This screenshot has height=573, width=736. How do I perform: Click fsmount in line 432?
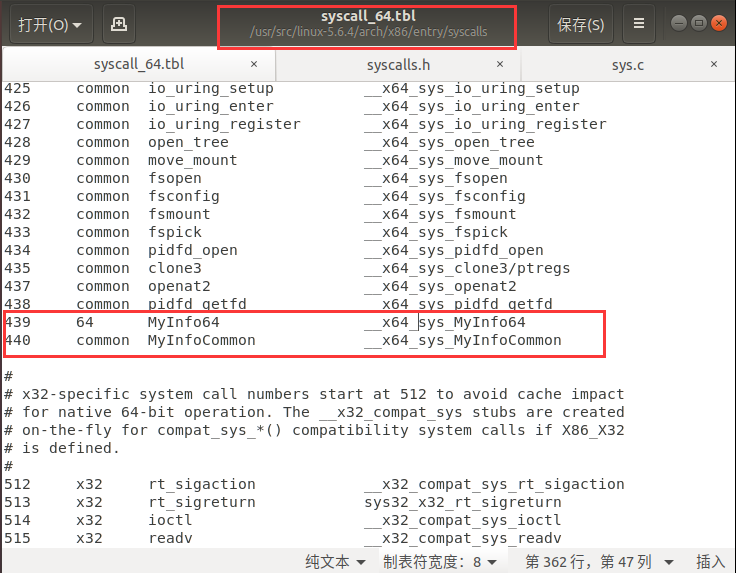pos(179,214)
